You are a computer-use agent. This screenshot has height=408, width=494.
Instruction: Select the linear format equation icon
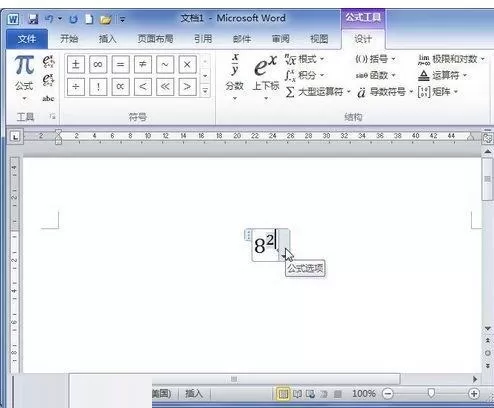[x=48, y=80]
